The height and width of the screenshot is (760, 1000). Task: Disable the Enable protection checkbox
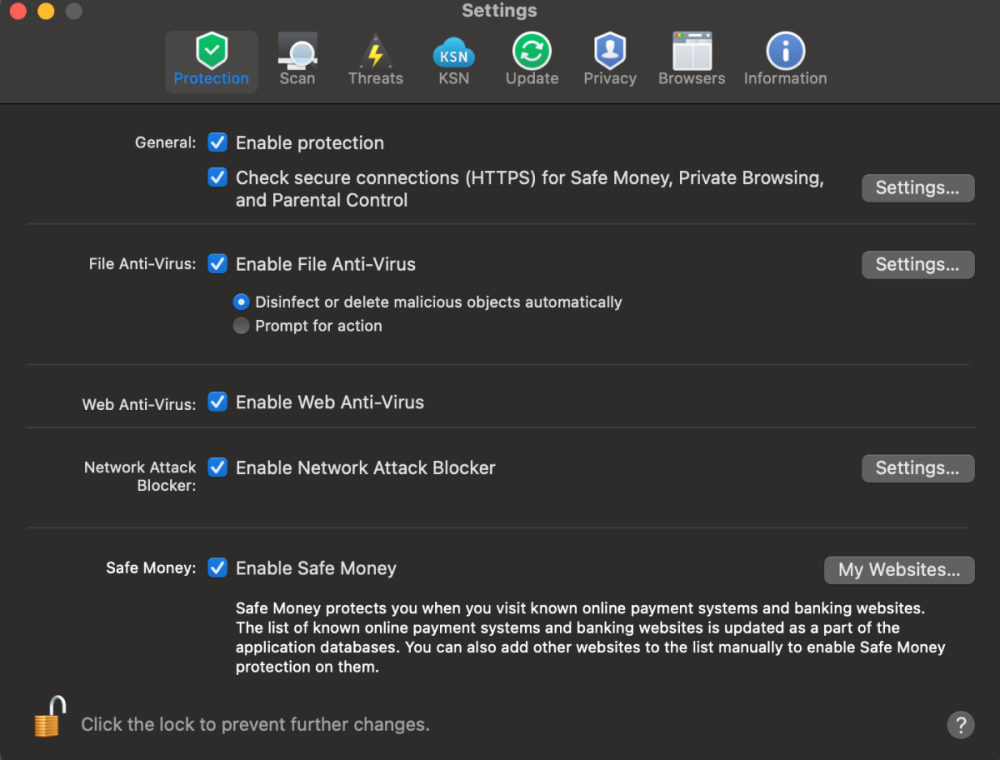[x=217, y=142]
